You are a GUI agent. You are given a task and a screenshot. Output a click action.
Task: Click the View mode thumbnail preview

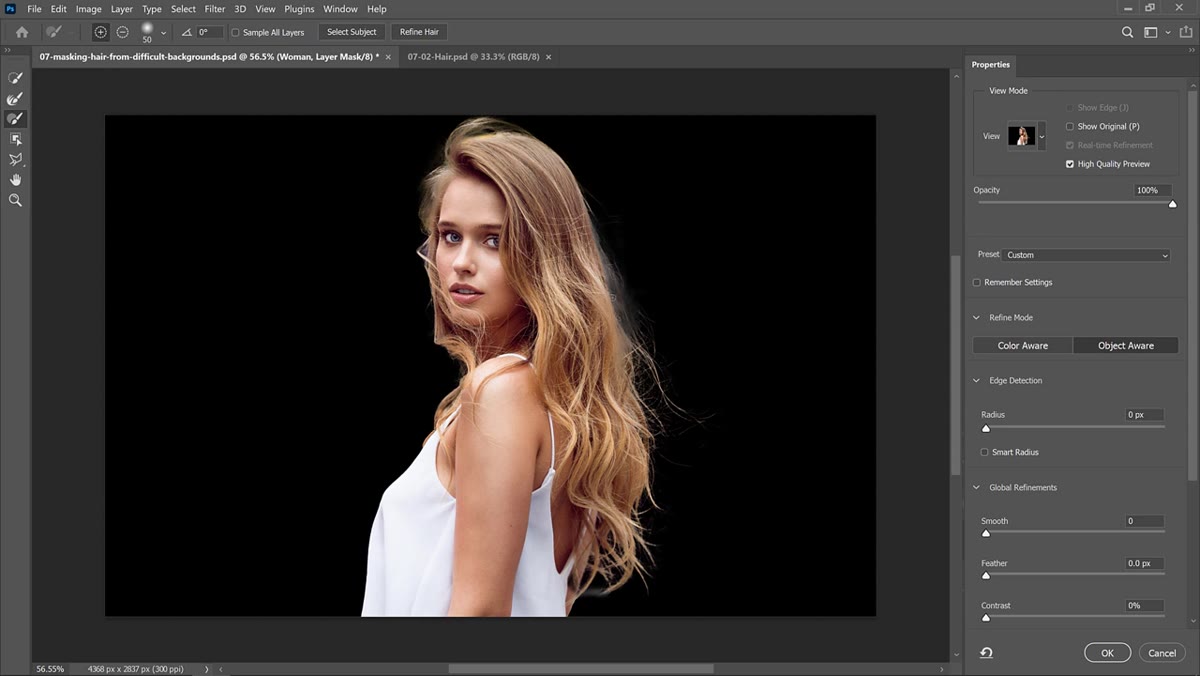tap(1022, 136)
